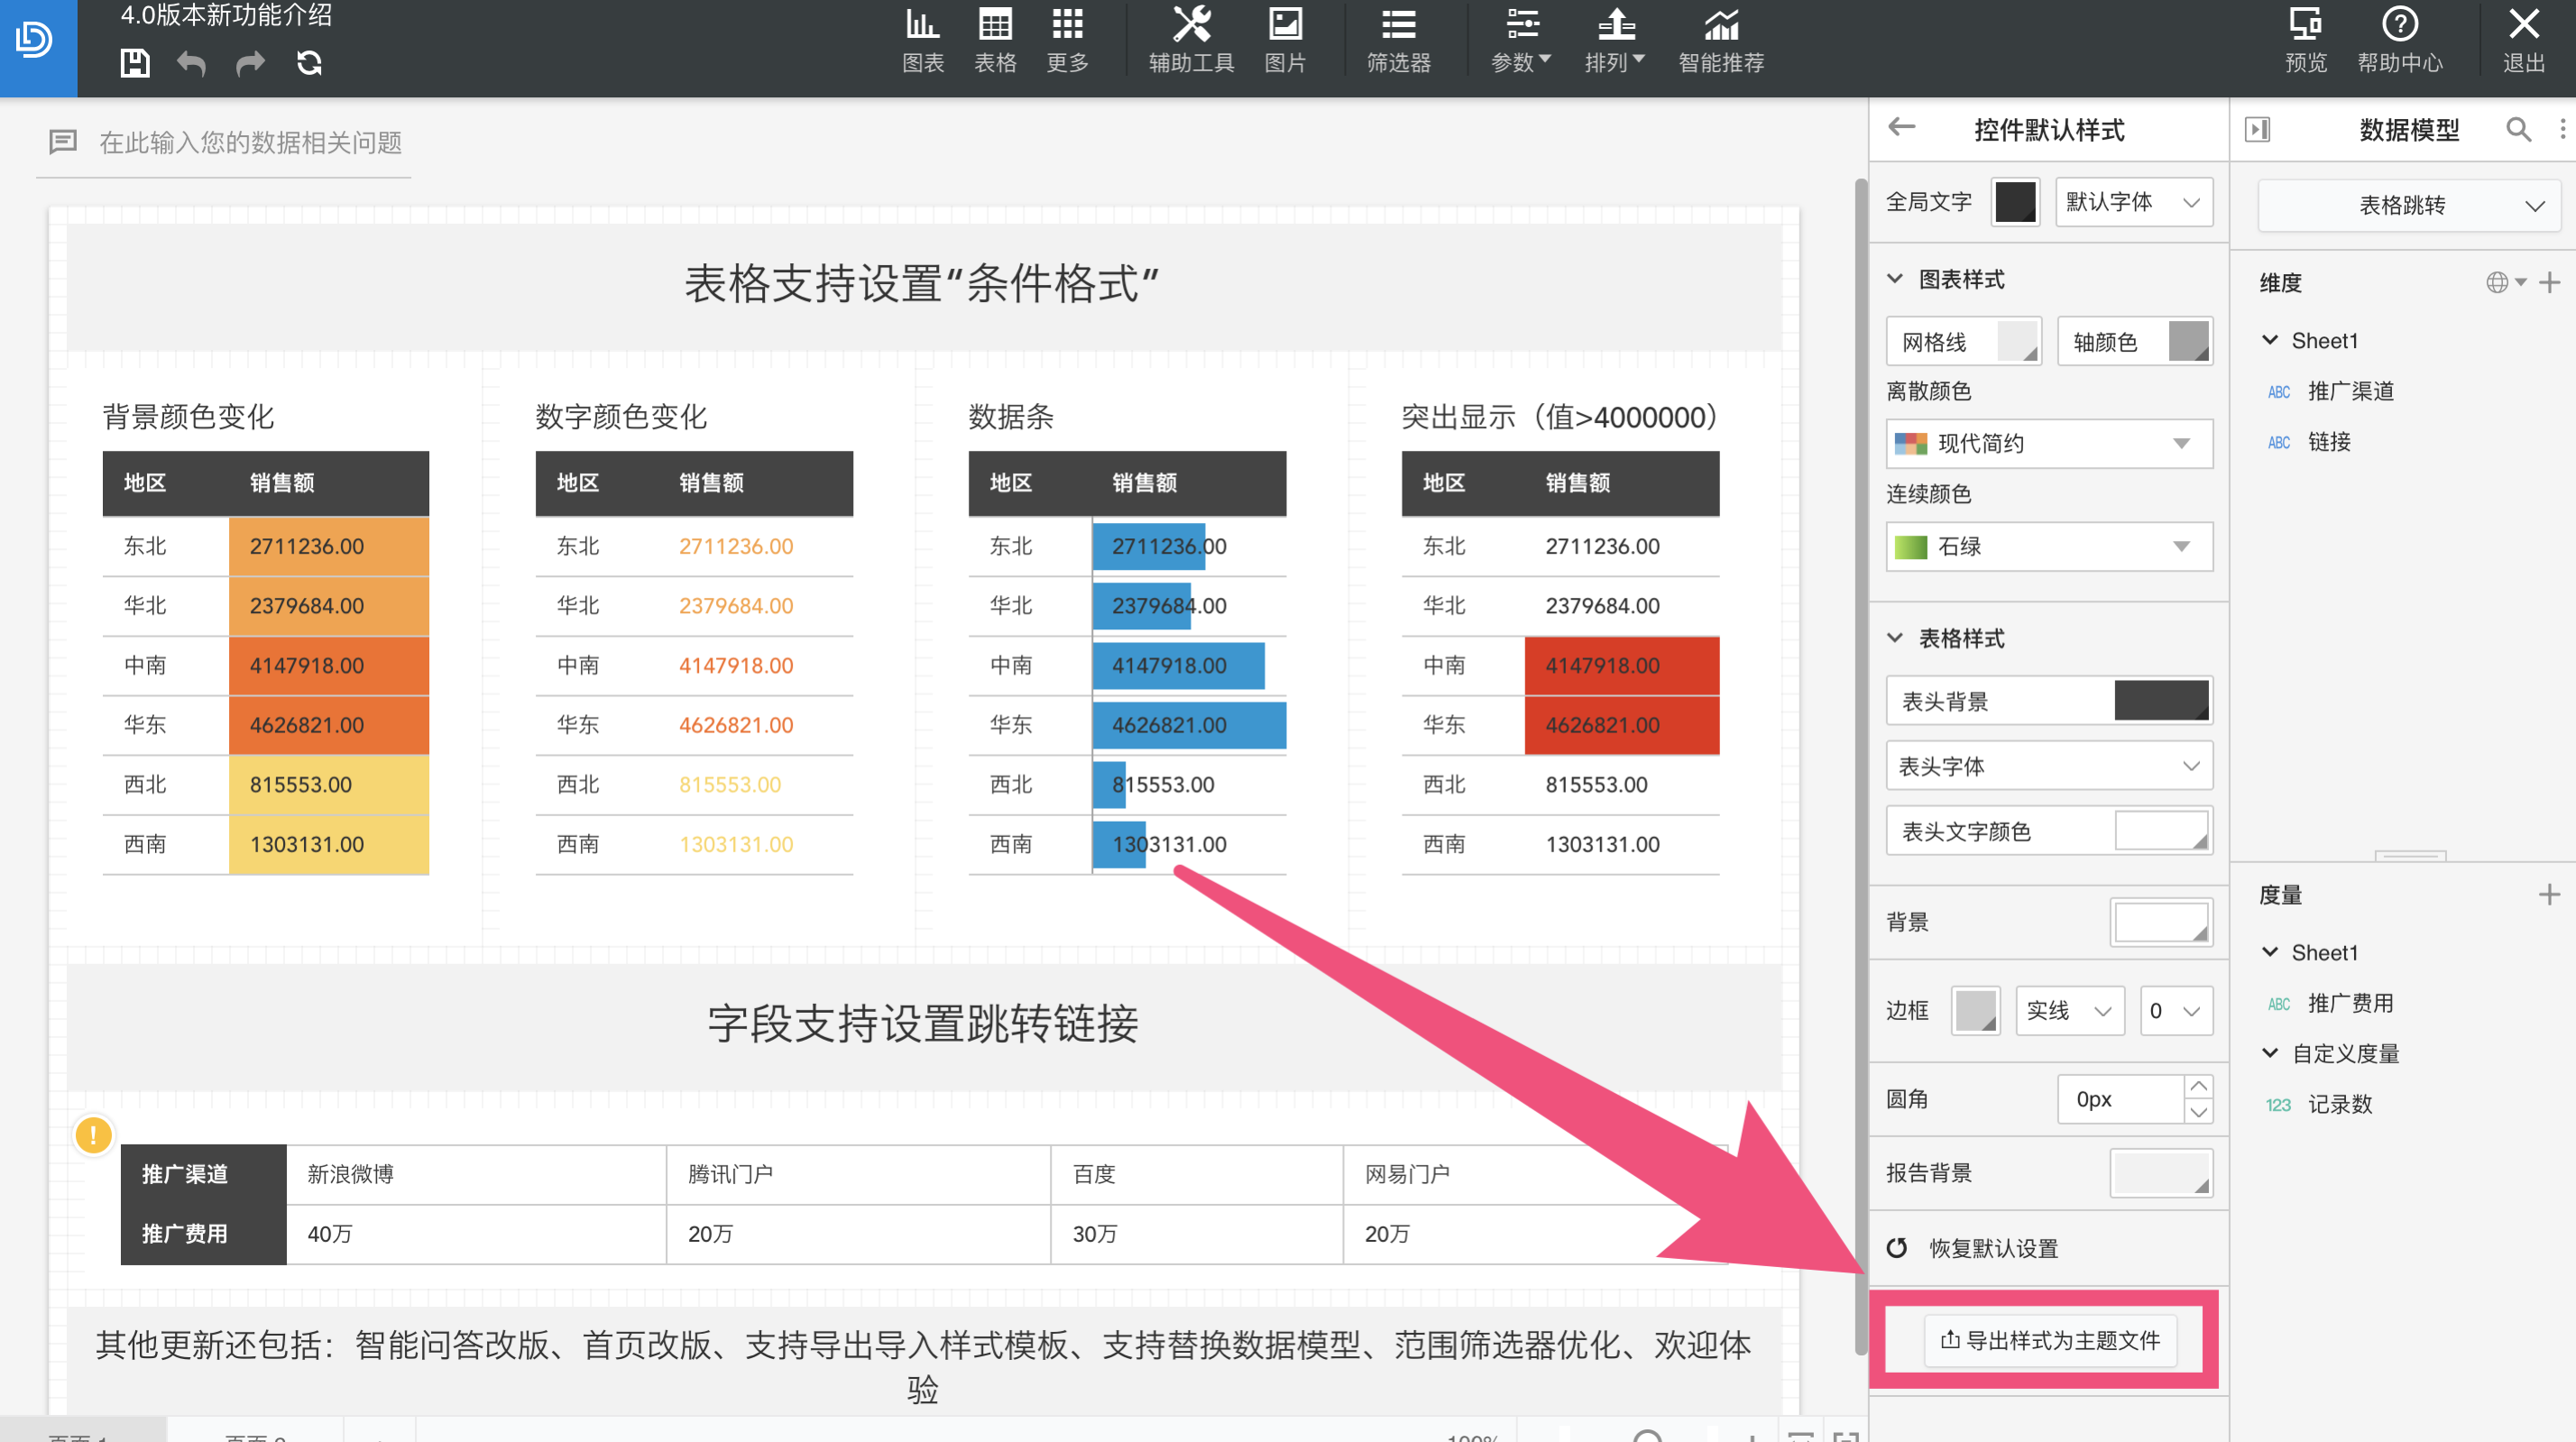Change the 边框 color swatch
The height and width of the screenshot is (1442, 2576).
(1975, 1010)
